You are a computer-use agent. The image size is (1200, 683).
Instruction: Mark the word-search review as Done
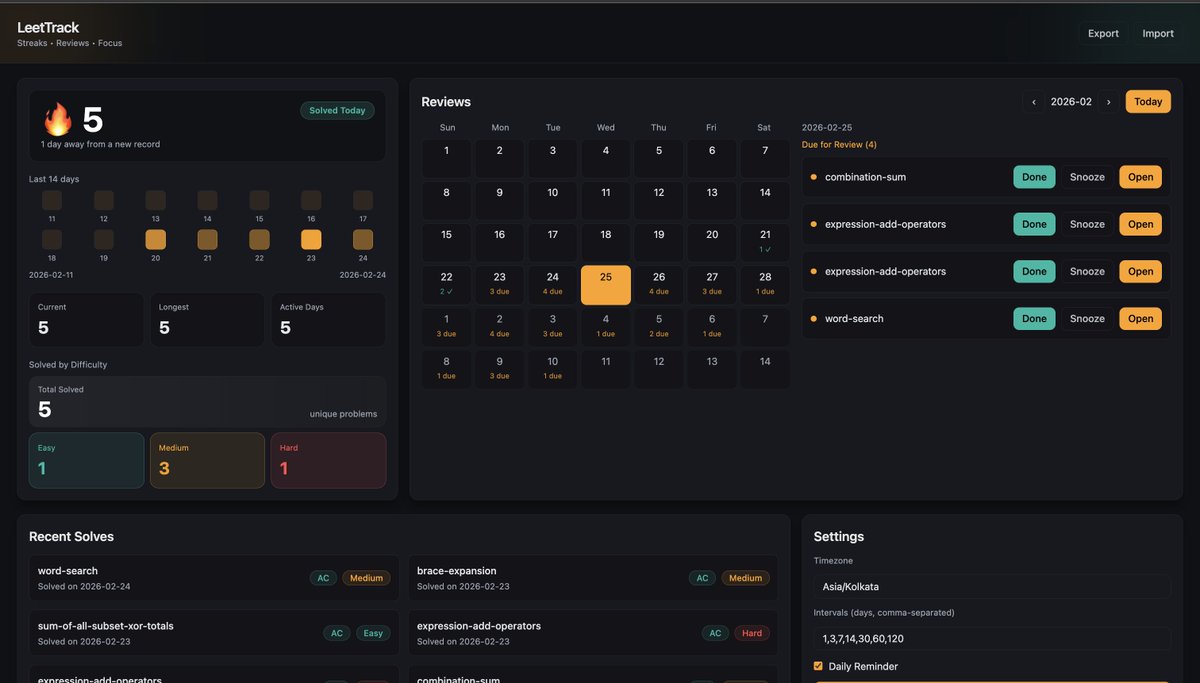[1034, 319]
